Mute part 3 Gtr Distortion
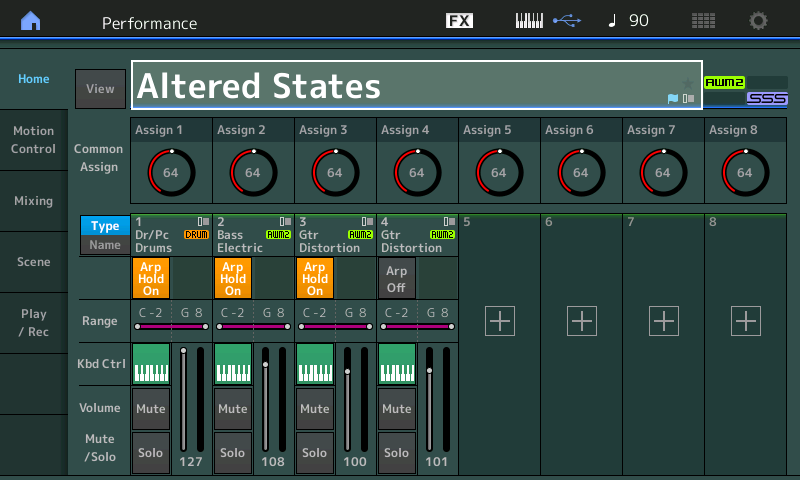 click(x=315, y=409)
